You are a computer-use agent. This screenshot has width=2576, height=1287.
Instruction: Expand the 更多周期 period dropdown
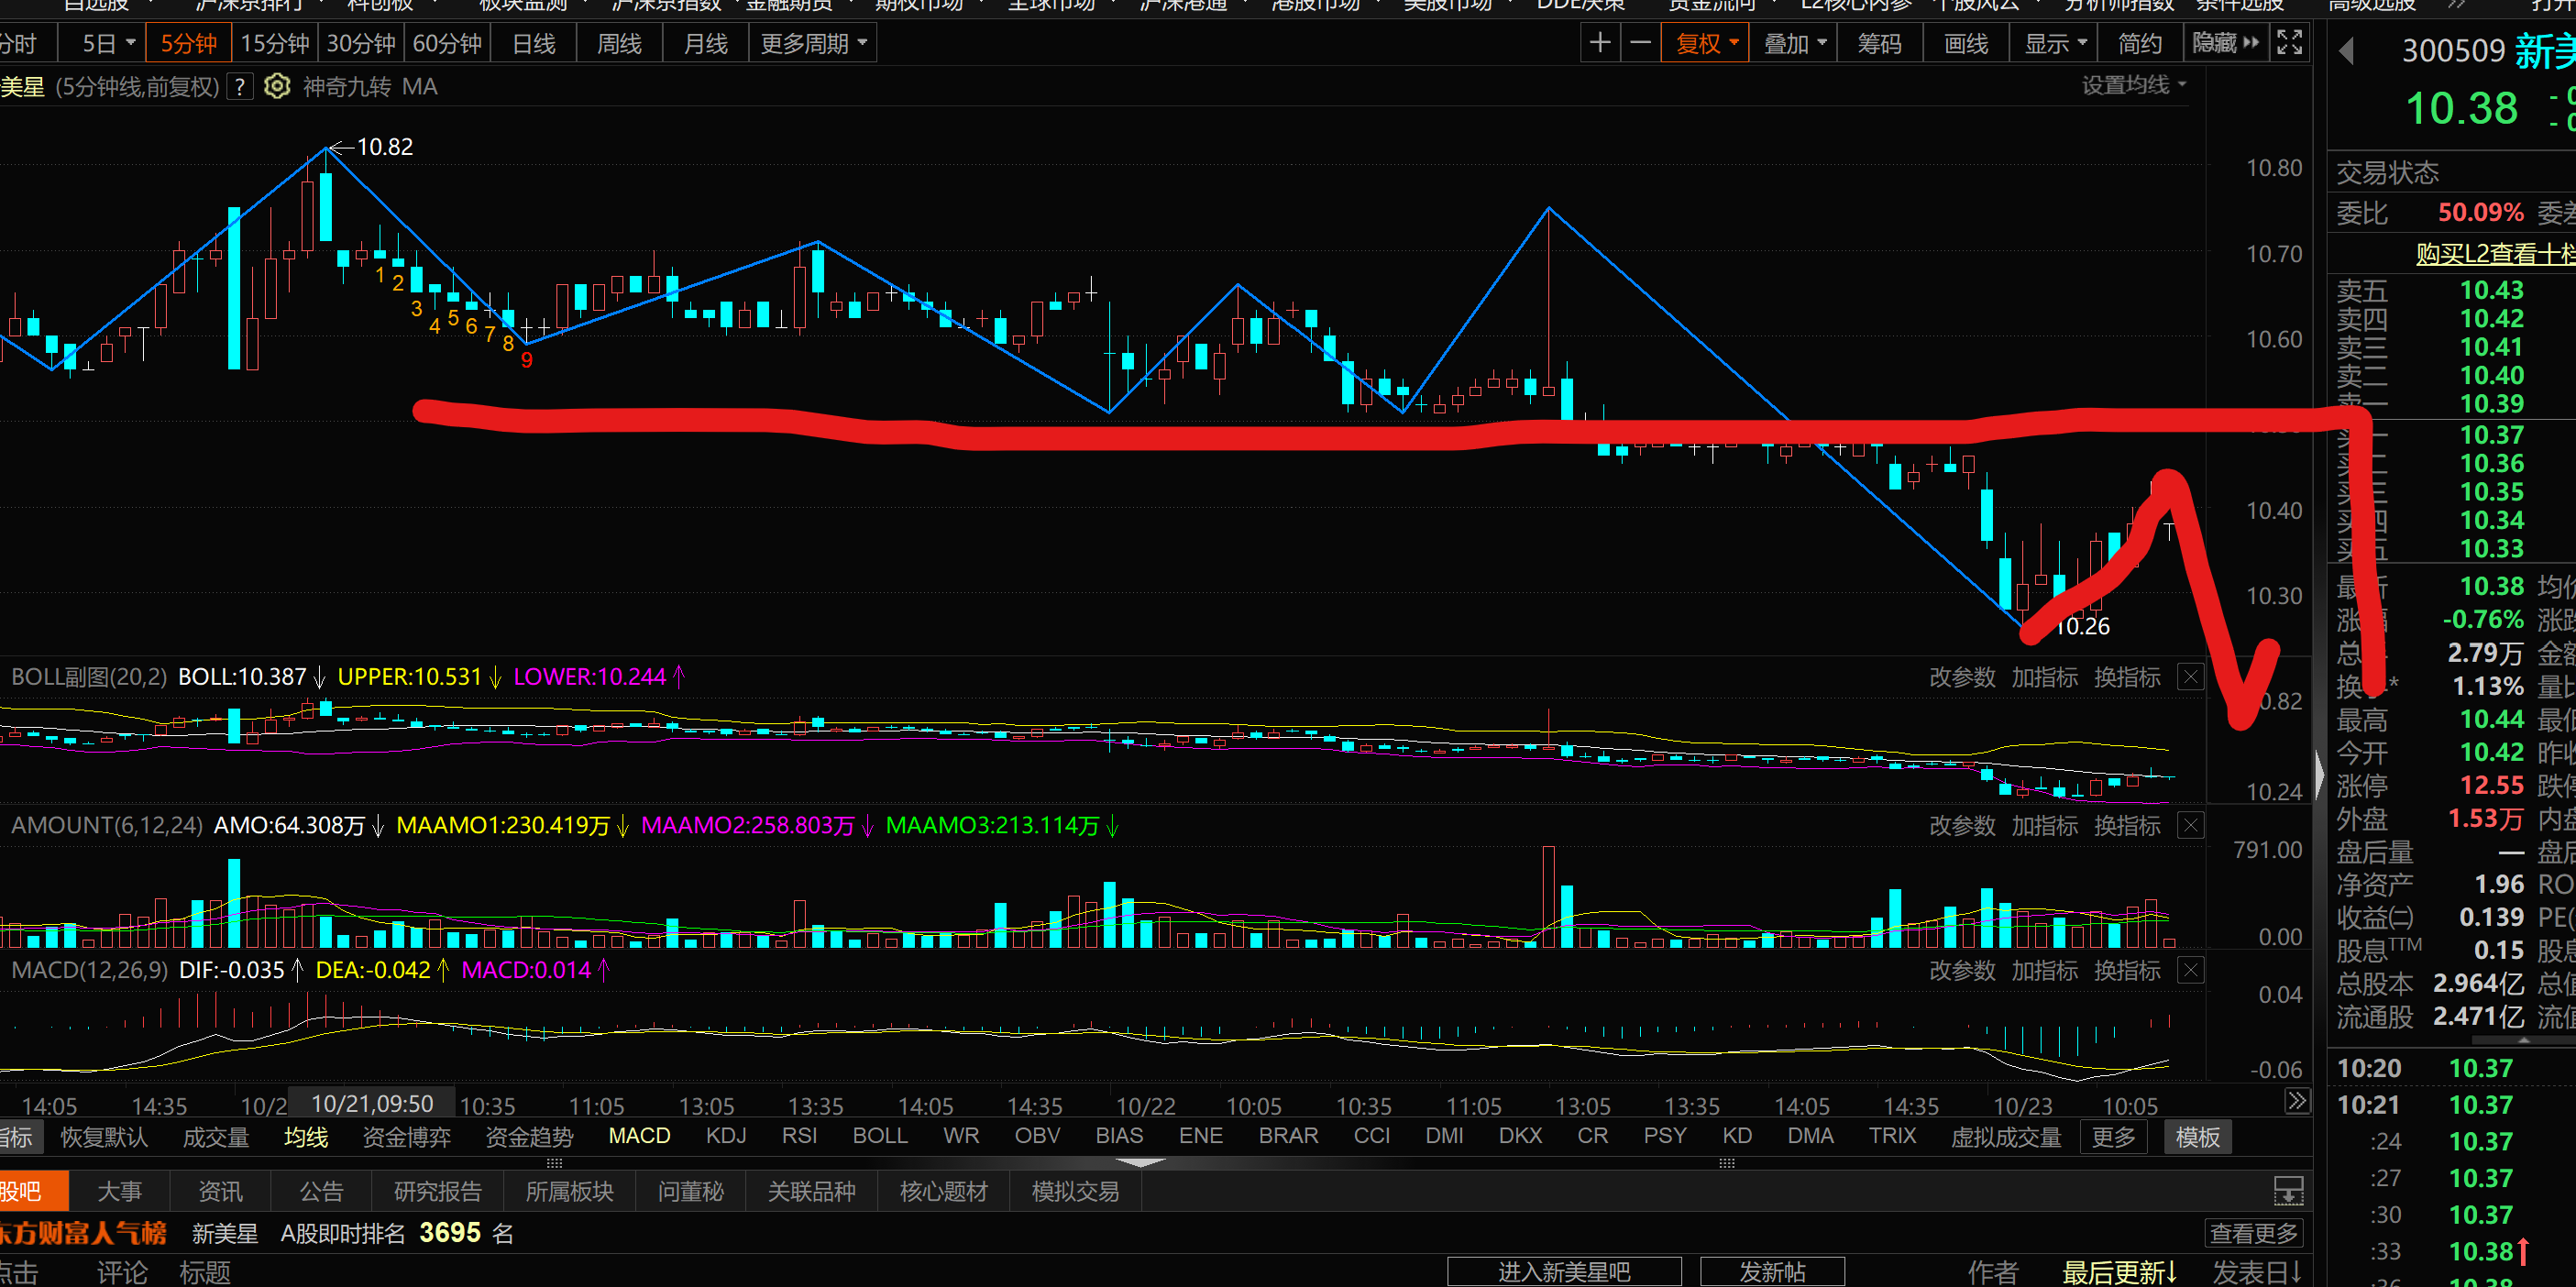(x=812, y=43)
